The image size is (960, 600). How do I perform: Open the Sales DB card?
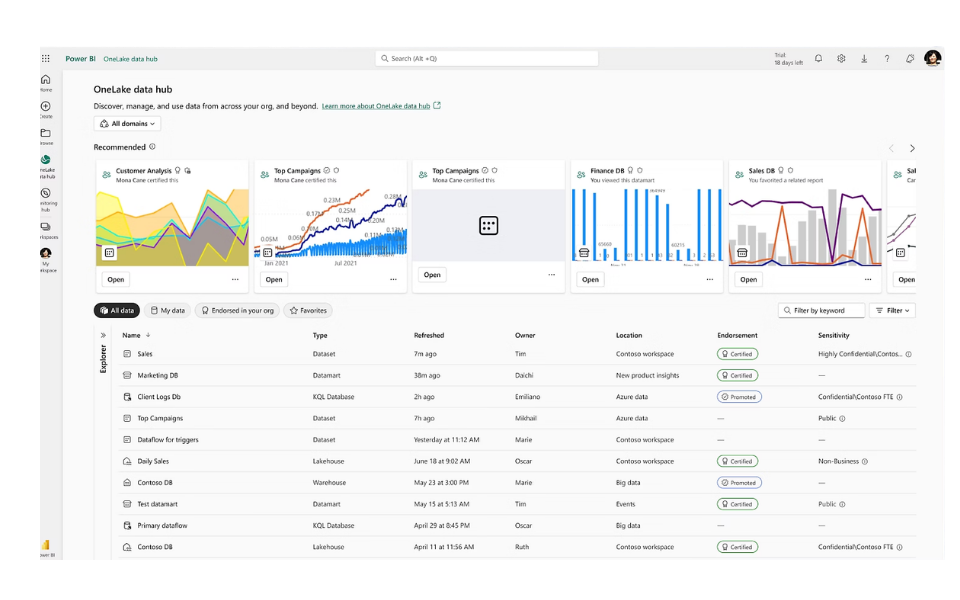pos(748,279)
